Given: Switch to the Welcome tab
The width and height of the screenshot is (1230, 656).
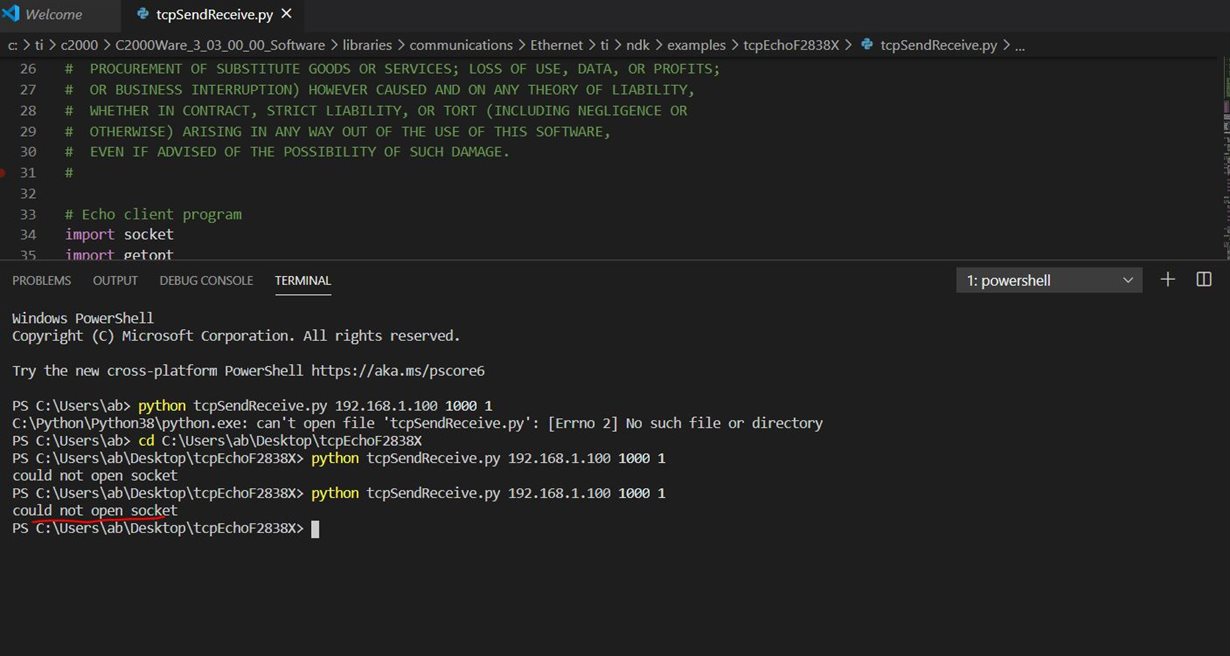Looking at the screenshot, I should pos(53,15).
